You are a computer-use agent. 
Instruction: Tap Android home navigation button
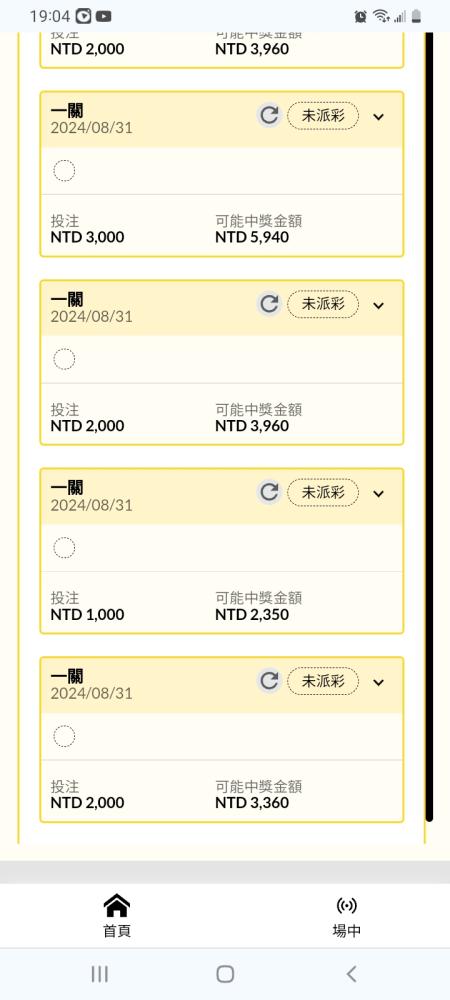[x=225, y=974]
